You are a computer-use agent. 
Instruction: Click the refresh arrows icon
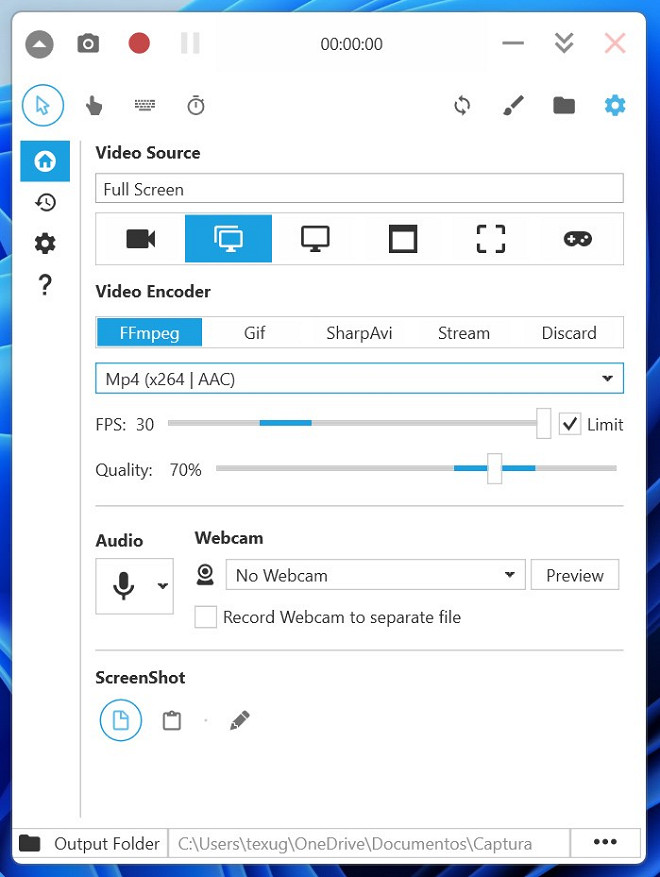pos(462,105)
